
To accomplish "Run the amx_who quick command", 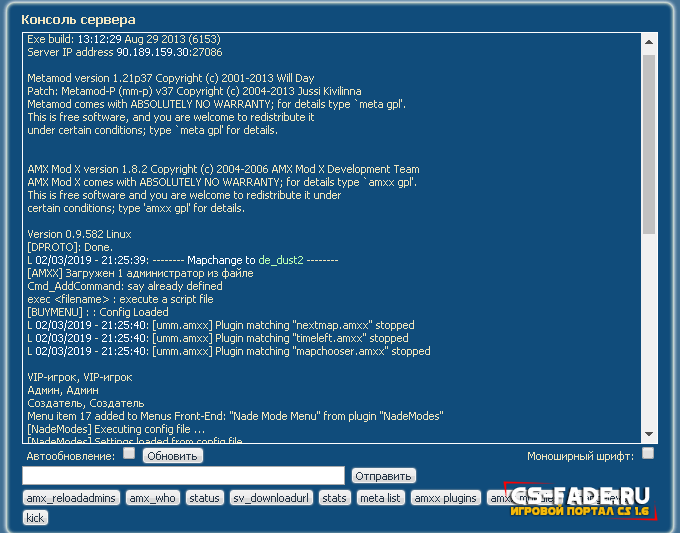I will tap(153, 498).
